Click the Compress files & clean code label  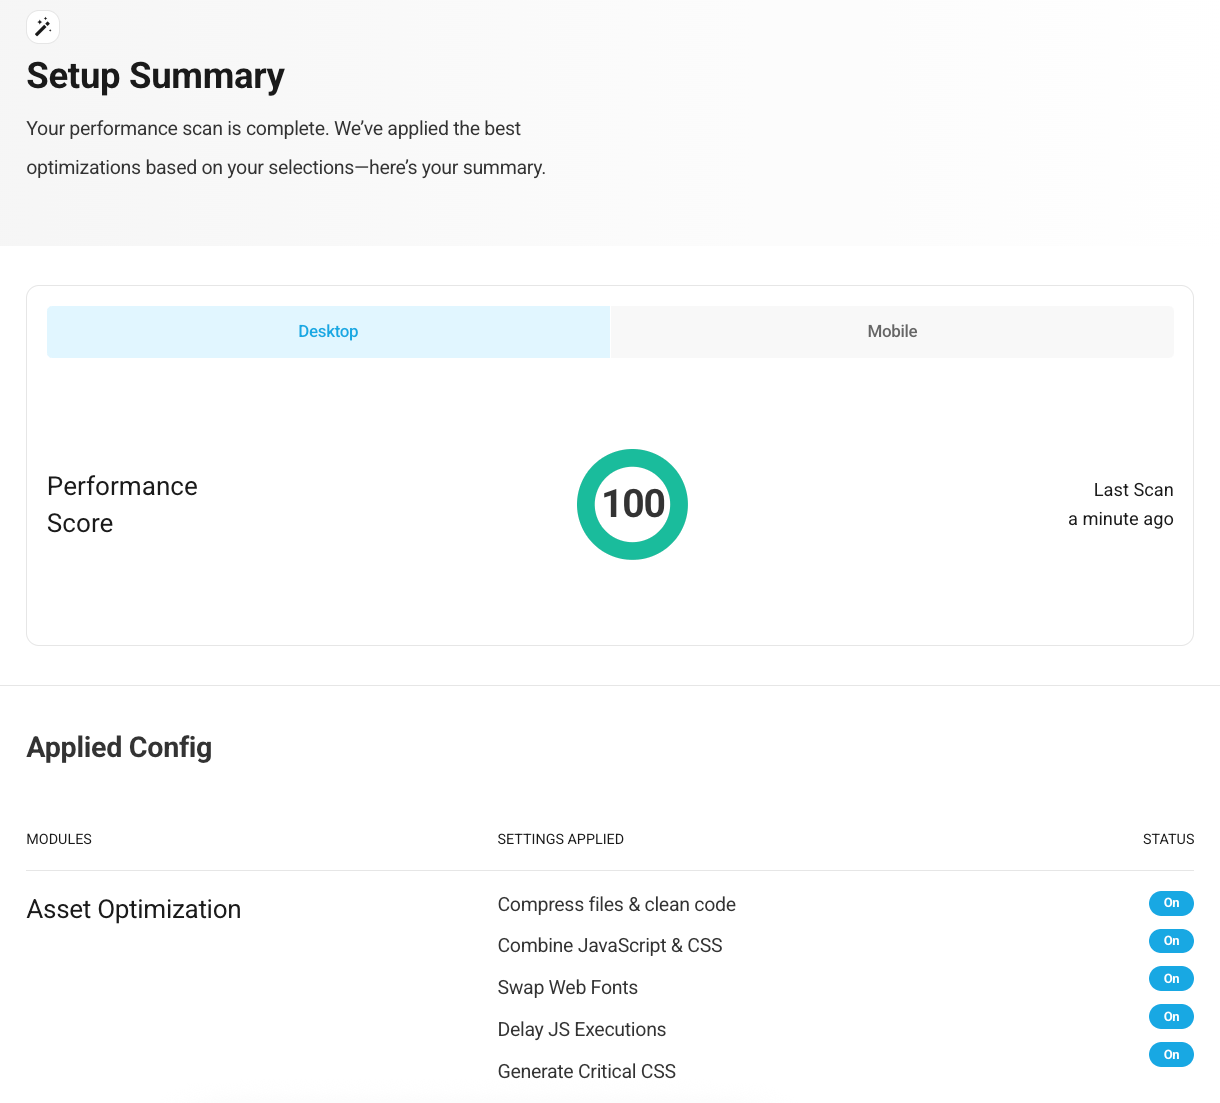pos(616,904)
